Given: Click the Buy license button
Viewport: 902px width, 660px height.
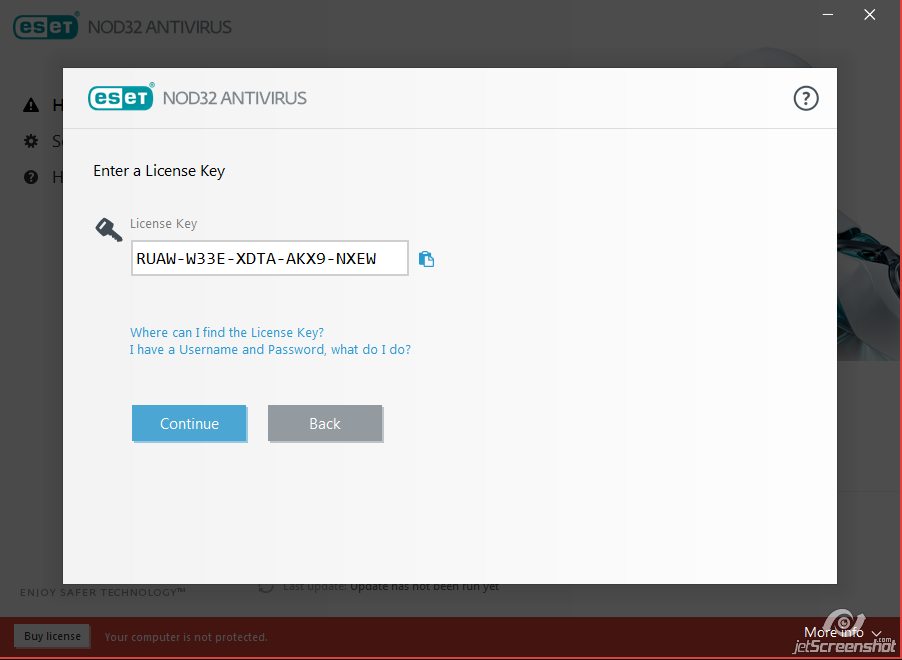Looking at the screenshot, I should 52,636.
